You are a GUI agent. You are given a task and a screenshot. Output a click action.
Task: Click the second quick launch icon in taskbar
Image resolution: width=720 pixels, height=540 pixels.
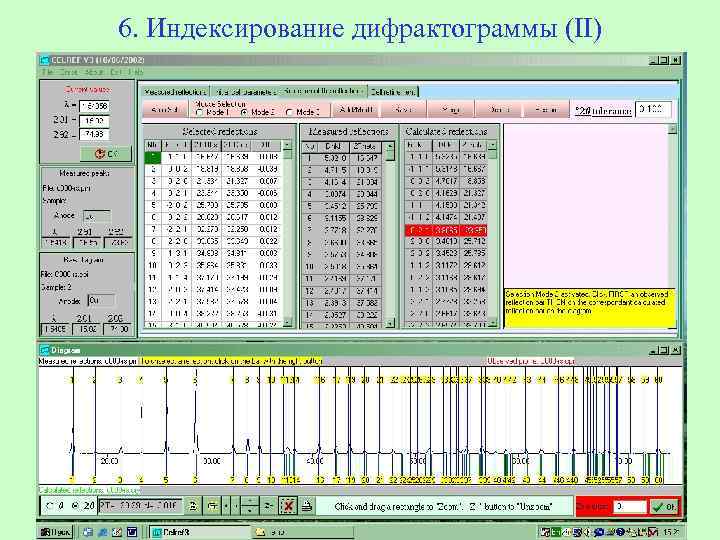[x=102, y=532]
